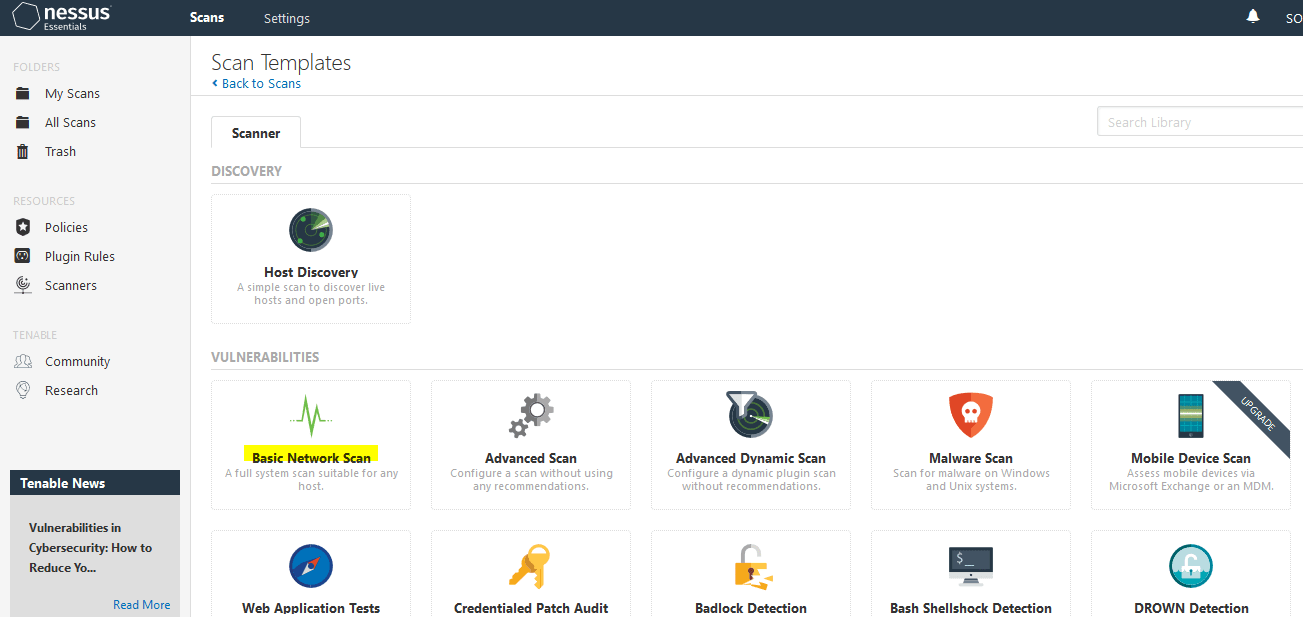Go Back to Scans
Screen dimensions: 1303x617
tap(256, 83)
